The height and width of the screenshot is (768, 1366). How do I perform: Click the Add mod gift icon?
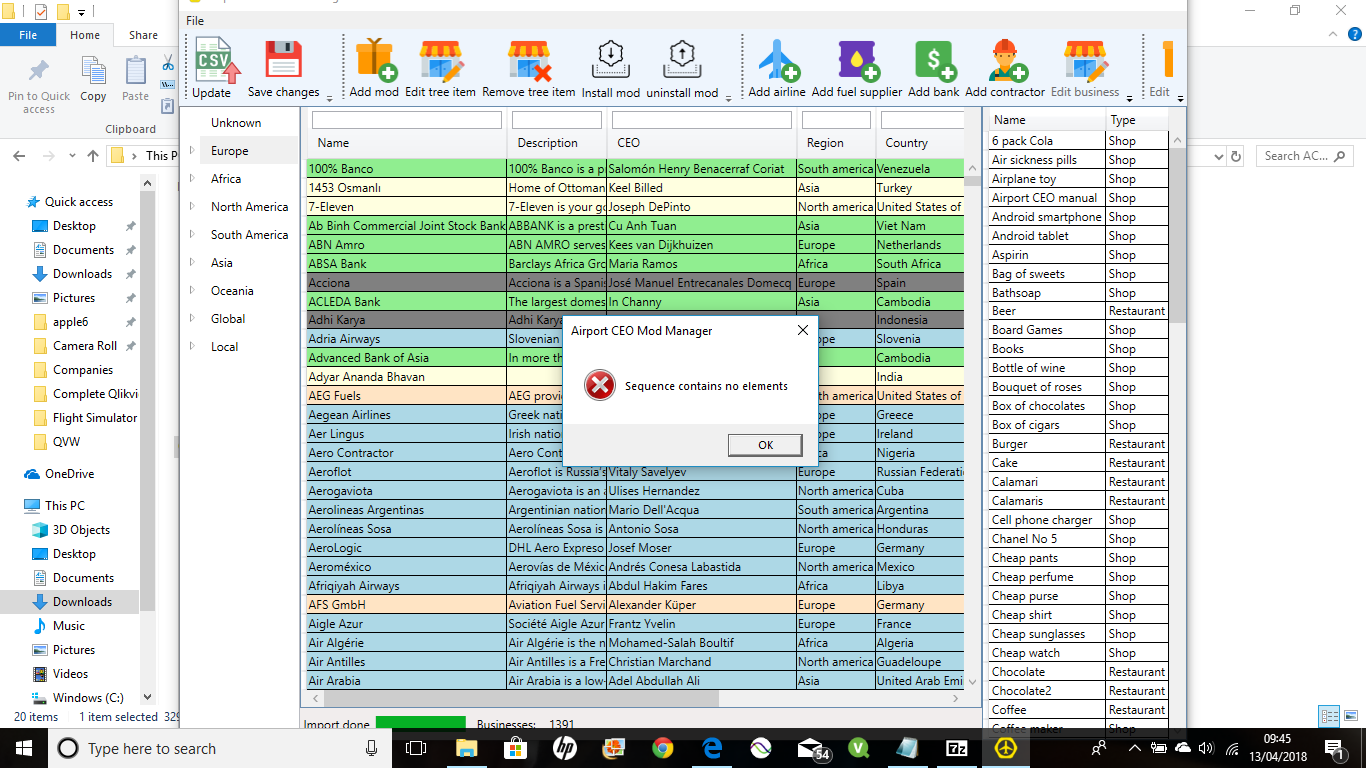375,60
